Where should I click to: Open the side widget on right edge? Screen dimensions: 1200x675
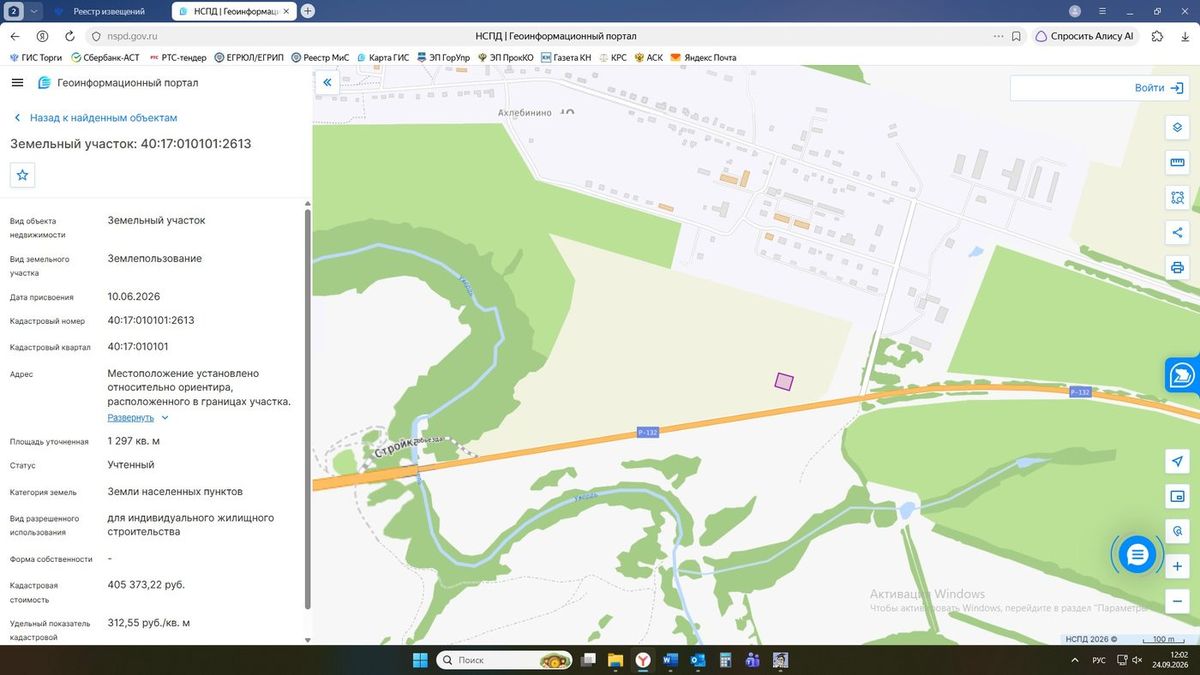coord(1183,375)
